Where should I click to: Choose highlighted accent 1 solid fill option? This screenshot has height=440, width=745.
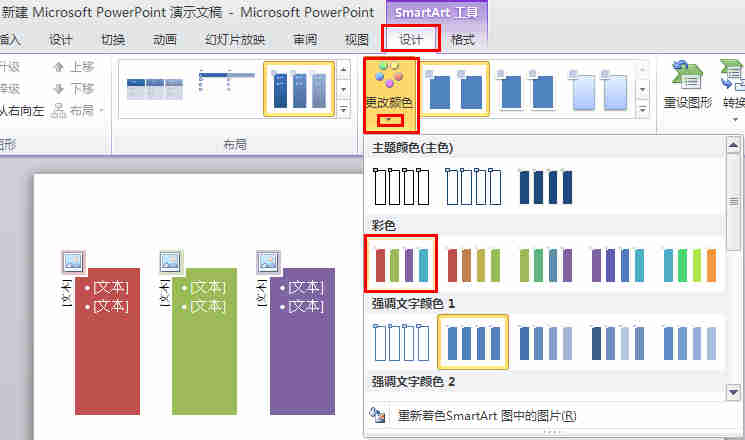click(x=473, y=342)
